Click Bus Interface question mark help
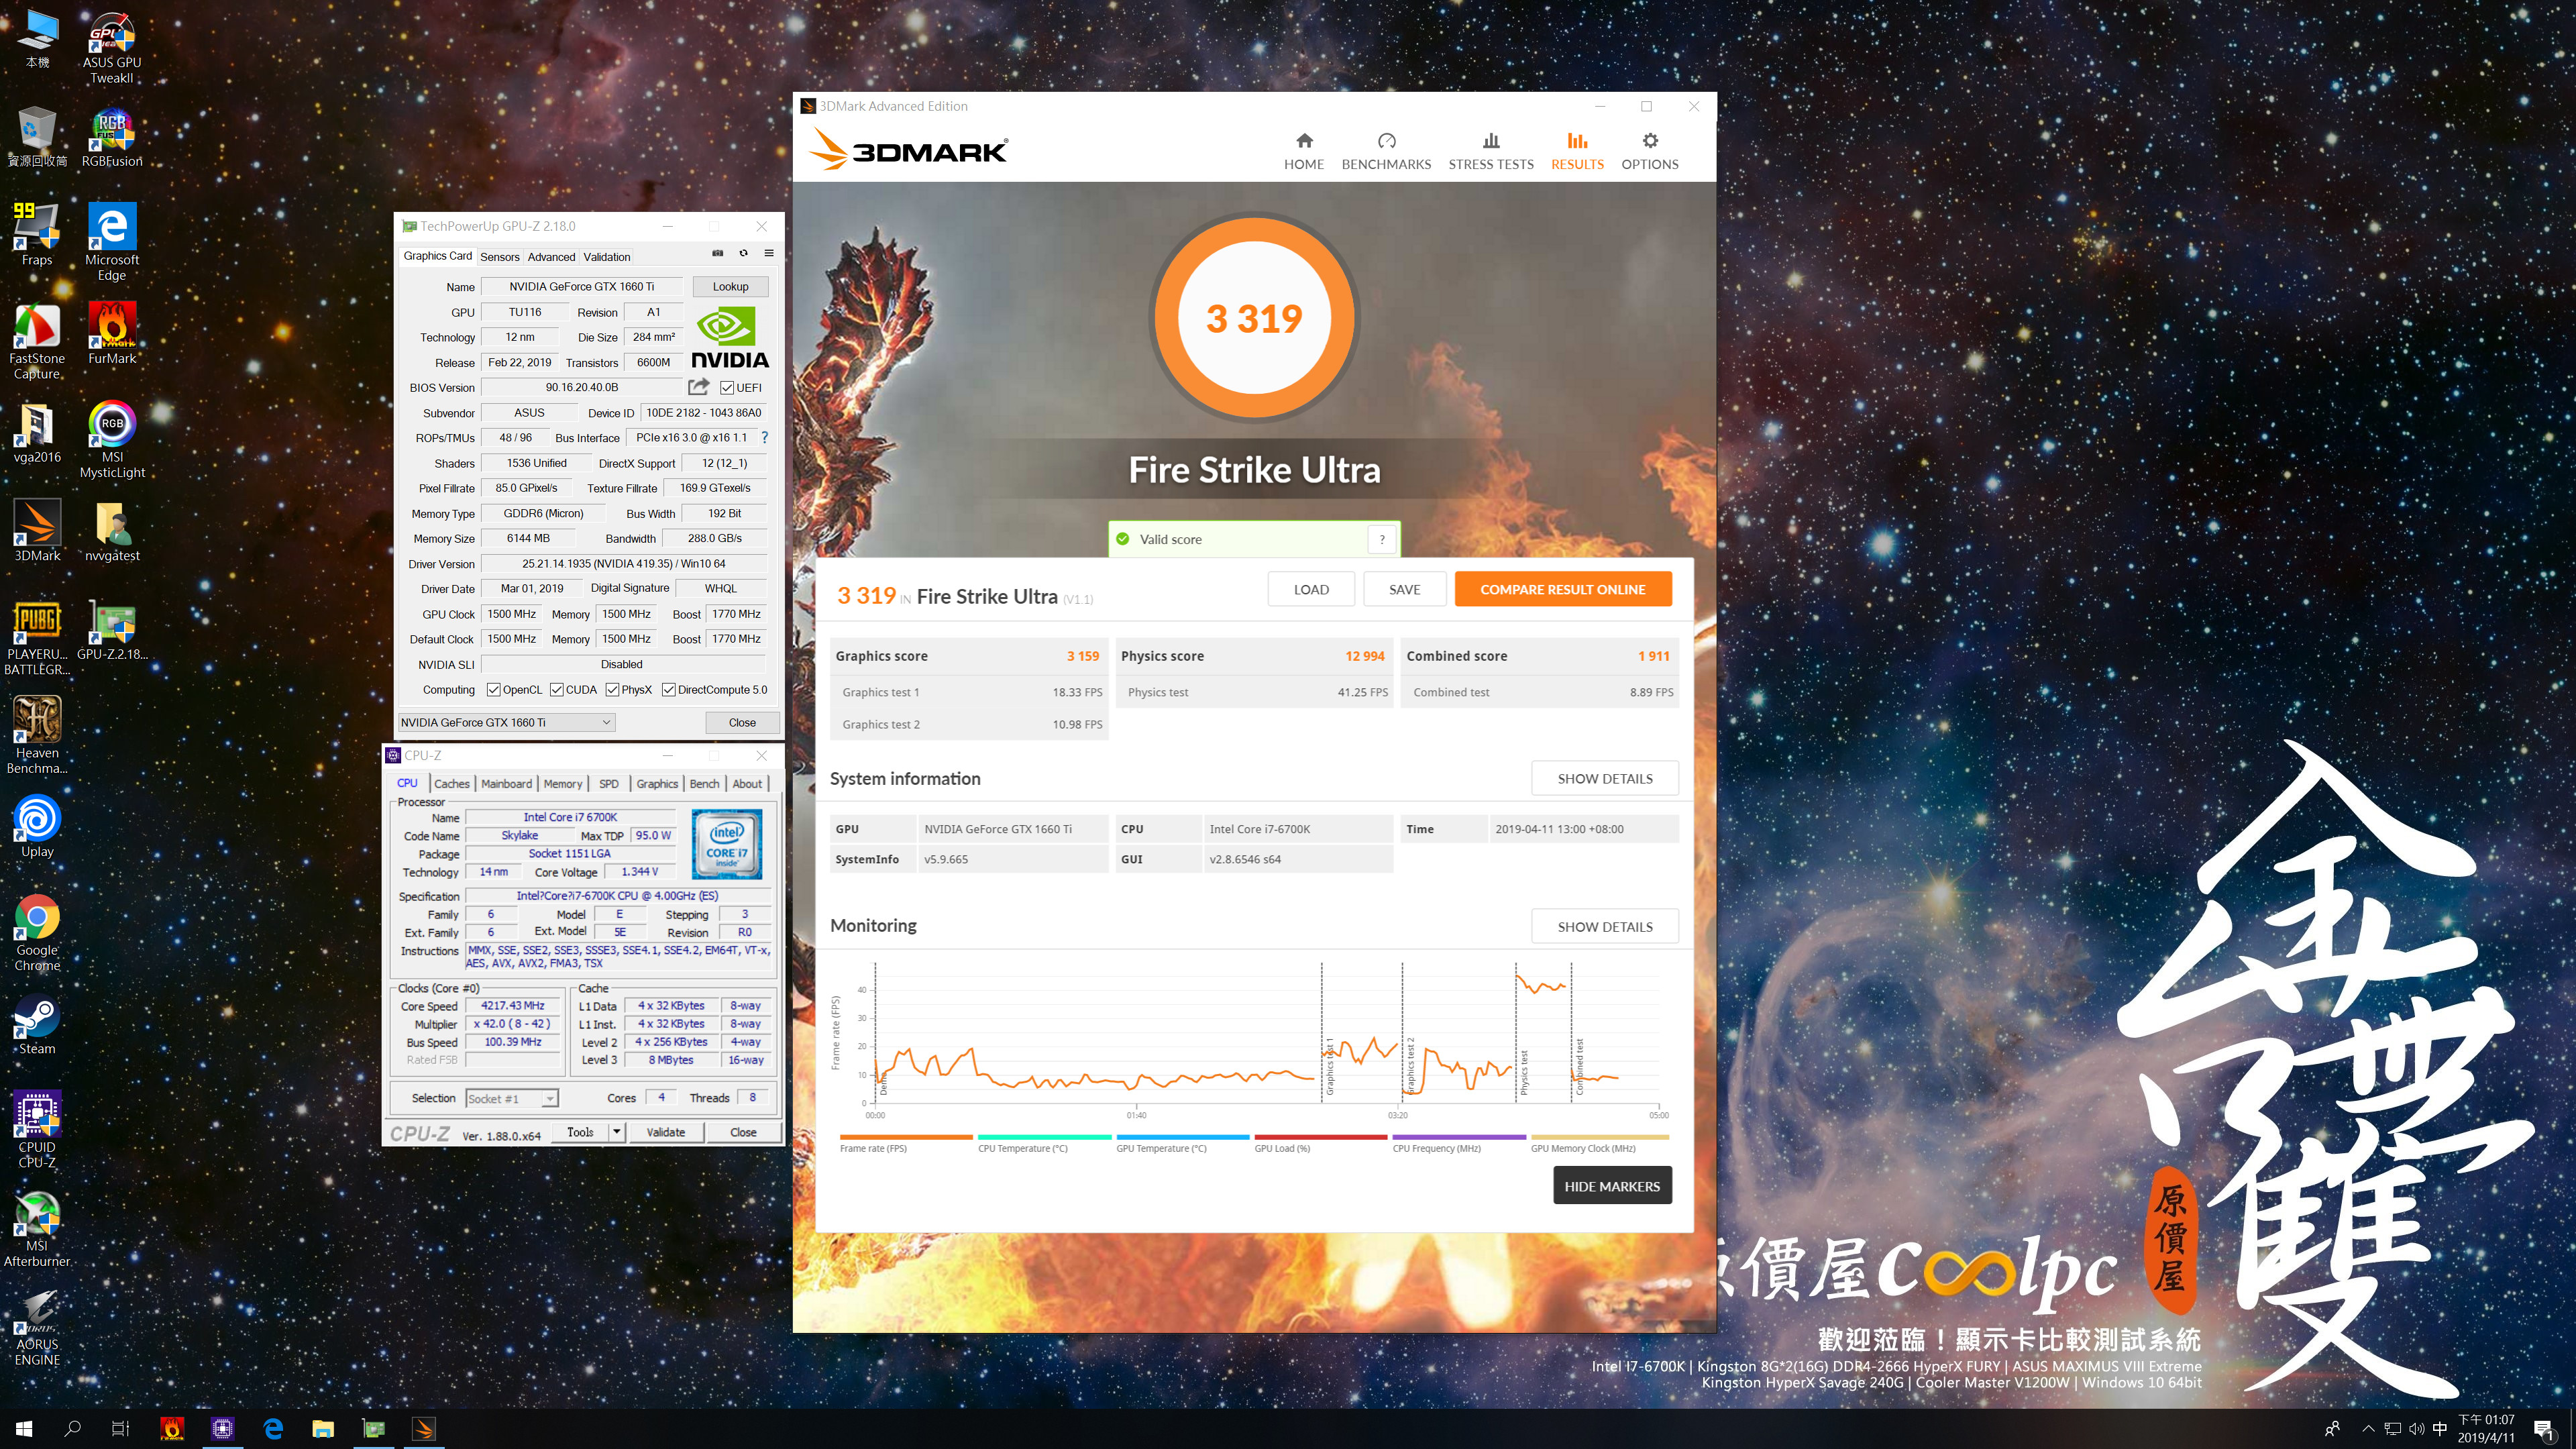 [x=765, y=438]
